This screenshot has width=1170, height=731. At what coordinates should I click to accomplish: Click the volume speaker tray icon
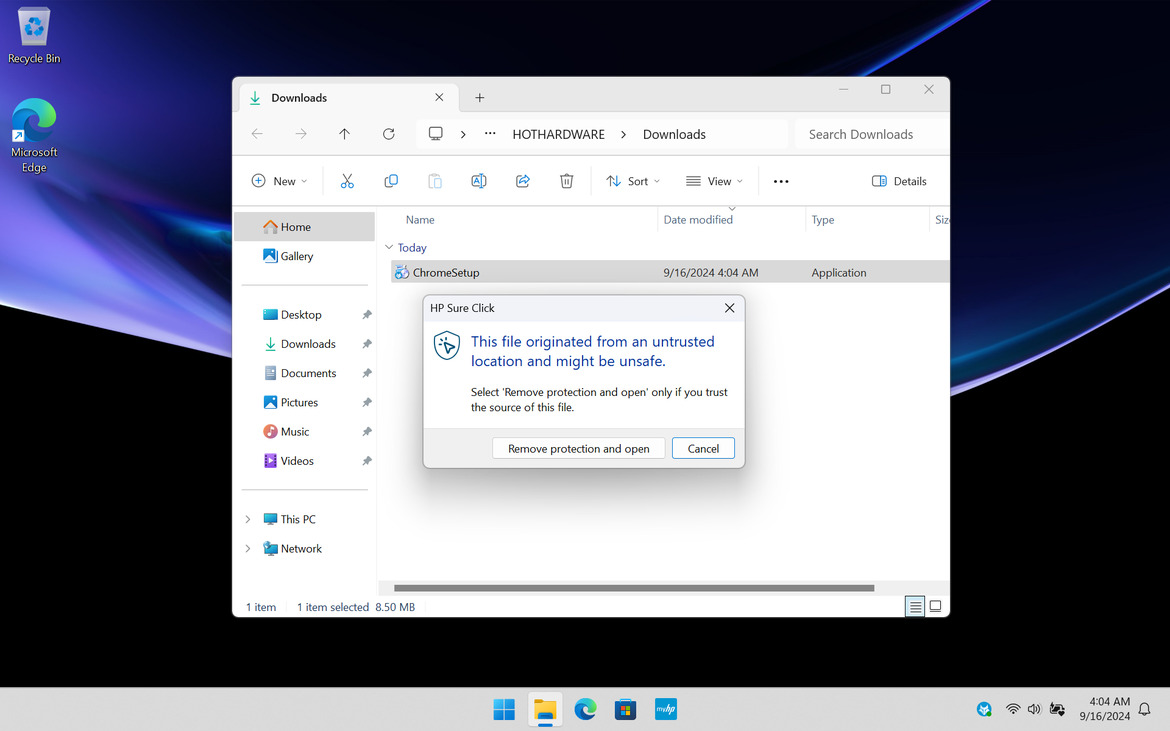click(1034, 709)
